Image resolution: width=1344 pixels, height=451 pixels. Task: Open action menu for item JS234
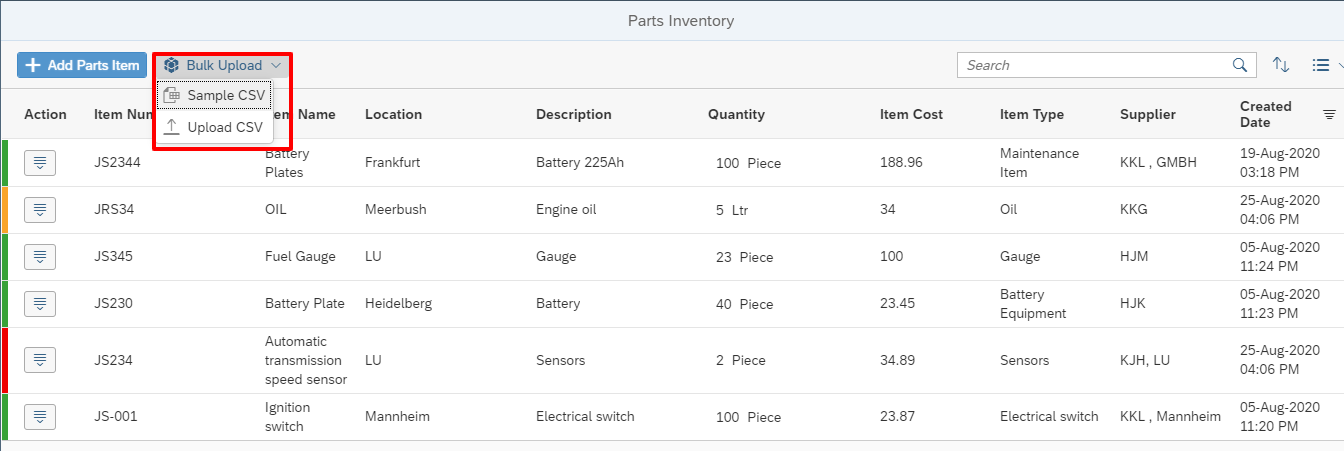[x=40, y=360]
